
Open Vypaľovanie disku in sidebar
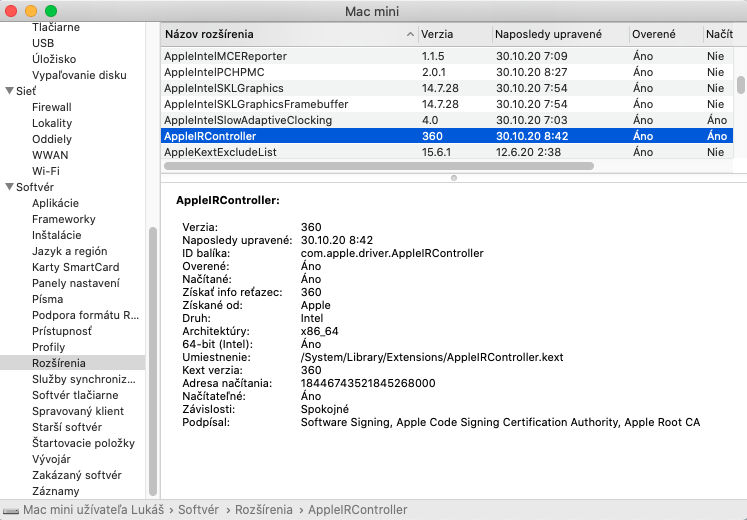79,75
